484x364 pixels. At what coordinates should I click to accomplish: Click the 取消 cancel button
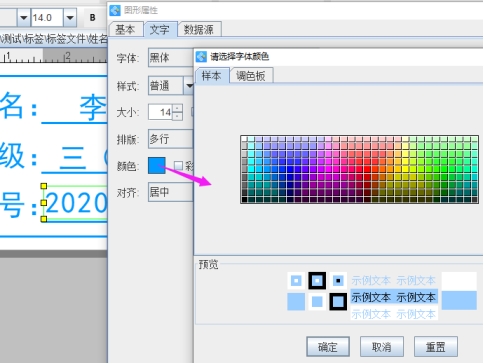[x=382, y=347]
